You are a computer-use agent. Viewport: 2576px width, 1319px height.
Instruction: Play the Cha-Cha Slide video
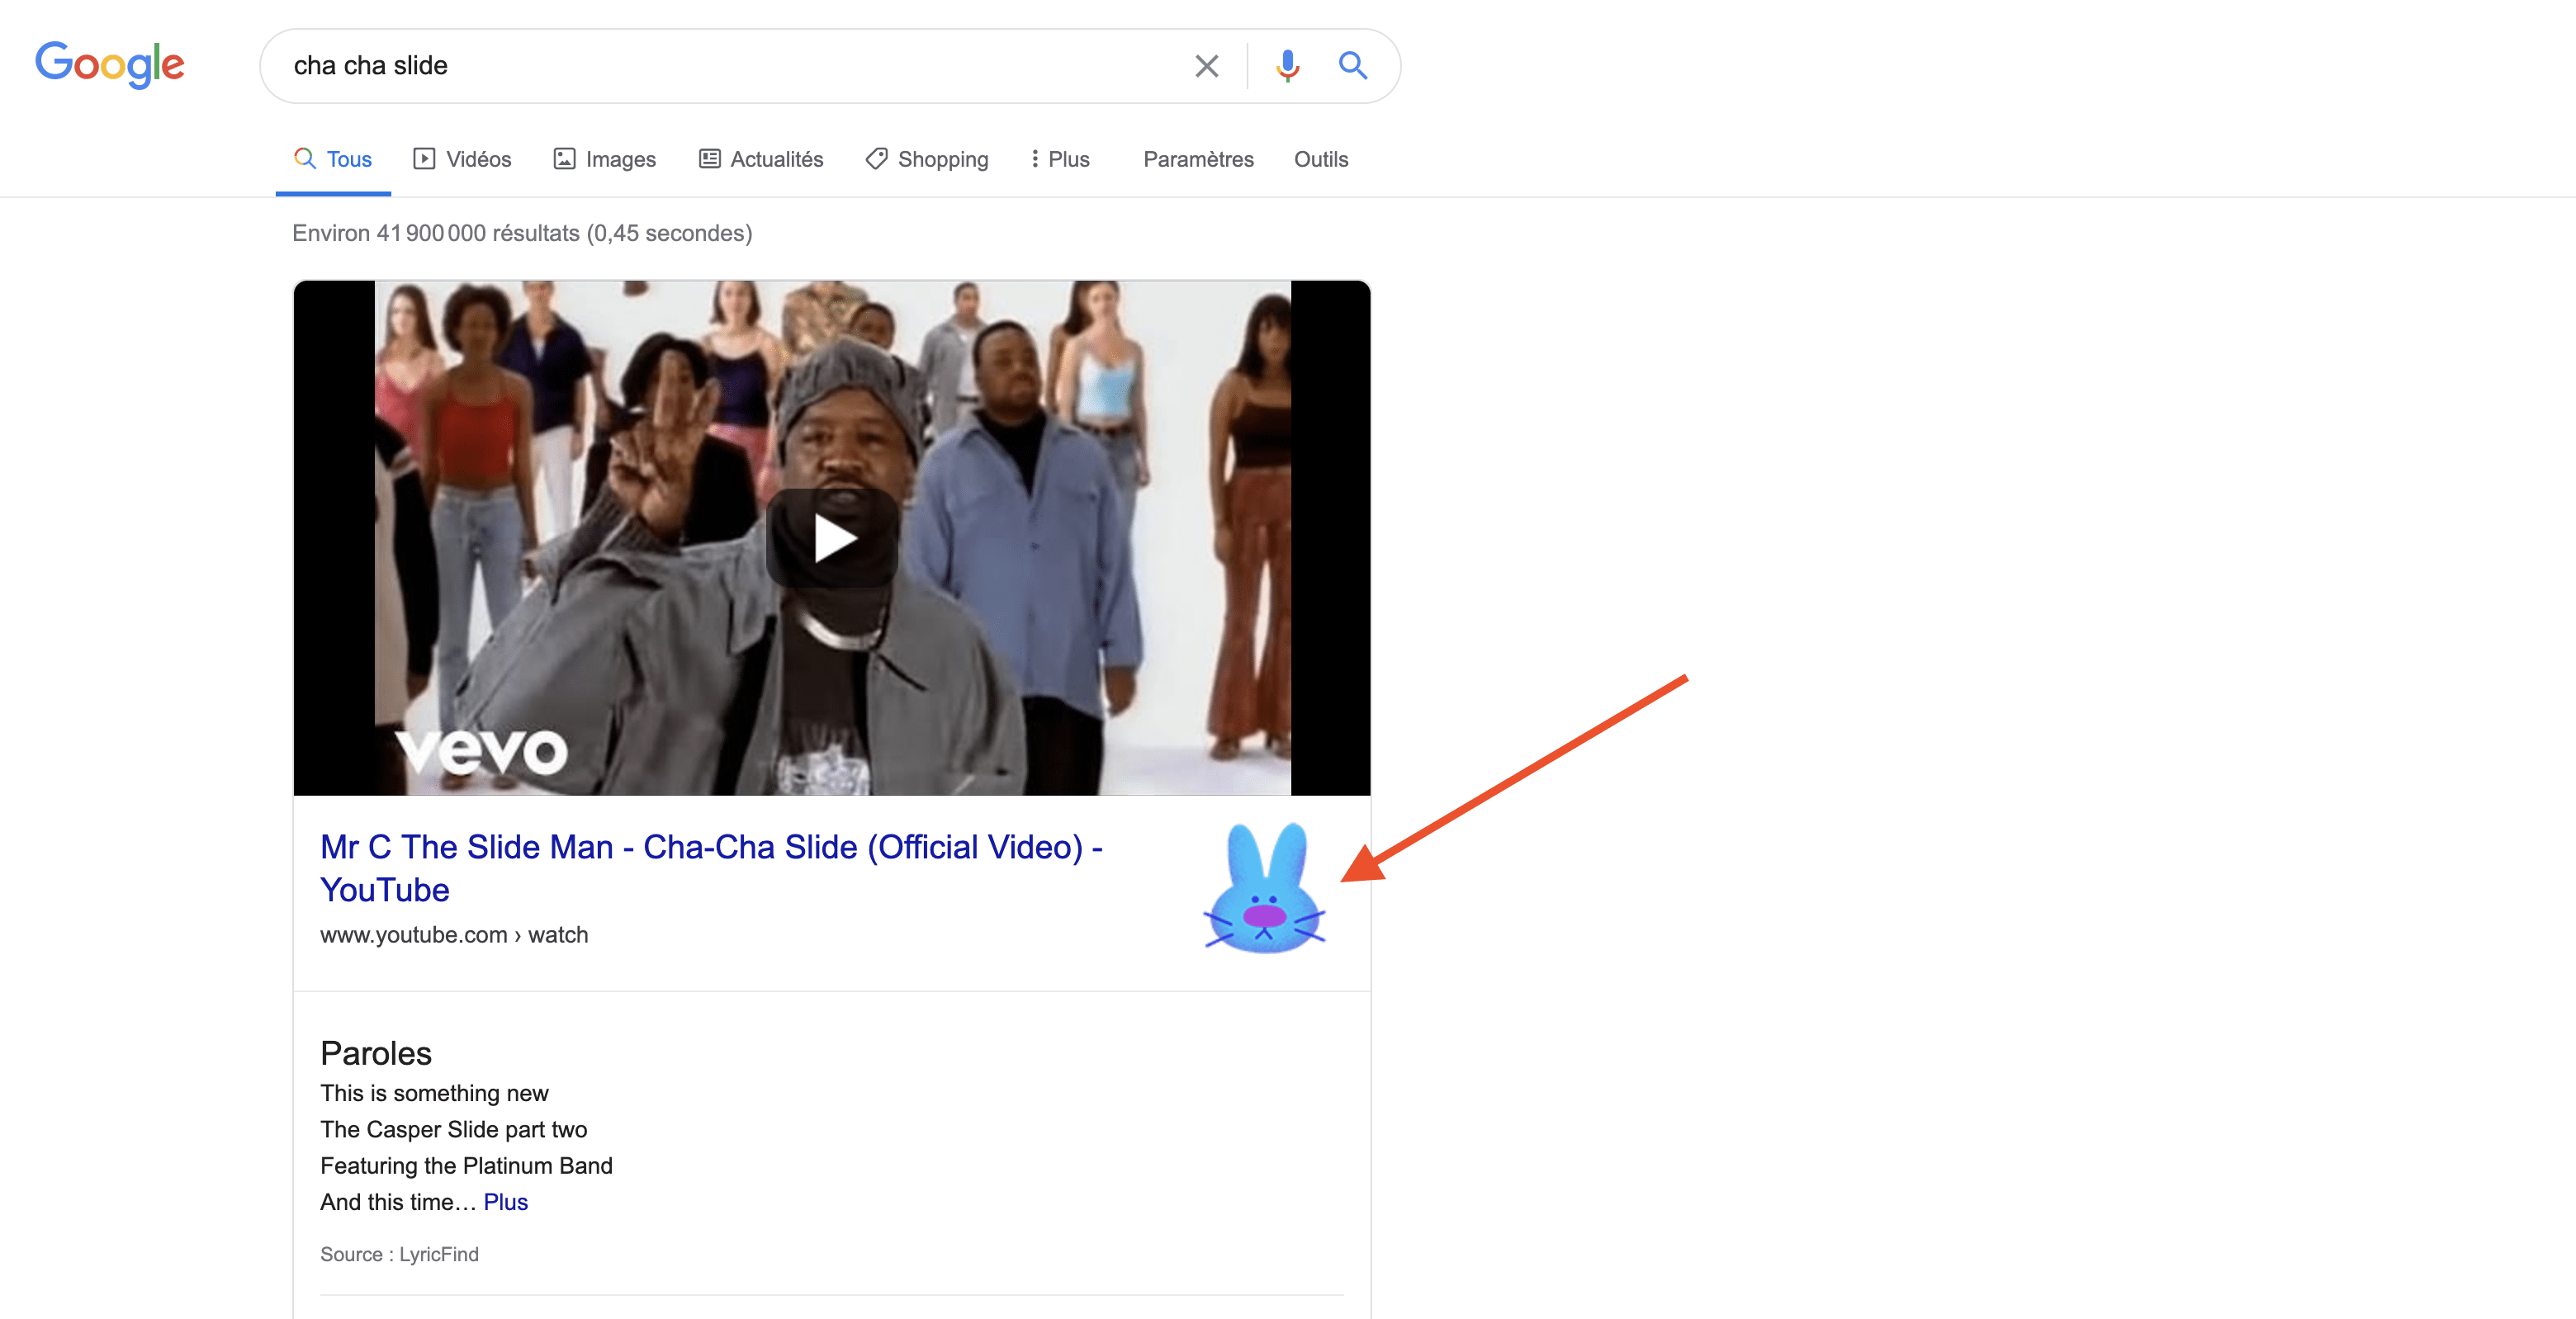[x=832, y=538]
